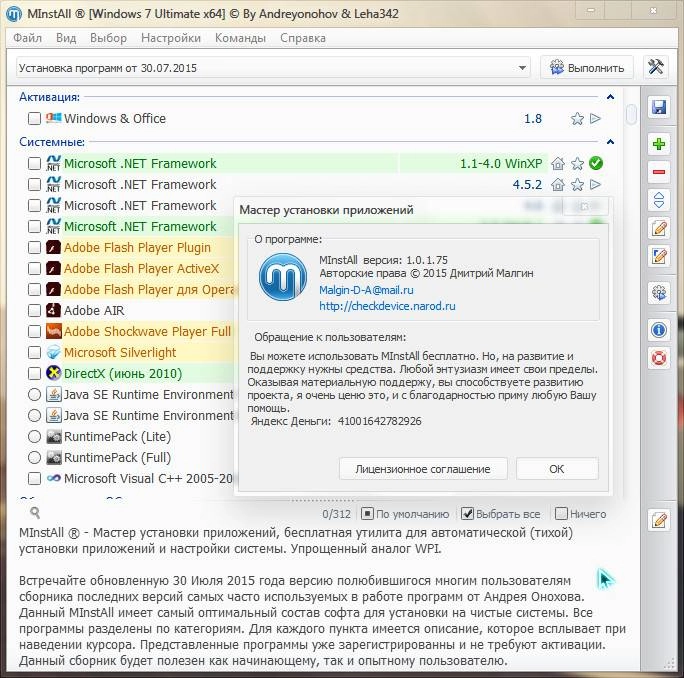Click the blue-framed pencil edit icon in sidebar

659,257
